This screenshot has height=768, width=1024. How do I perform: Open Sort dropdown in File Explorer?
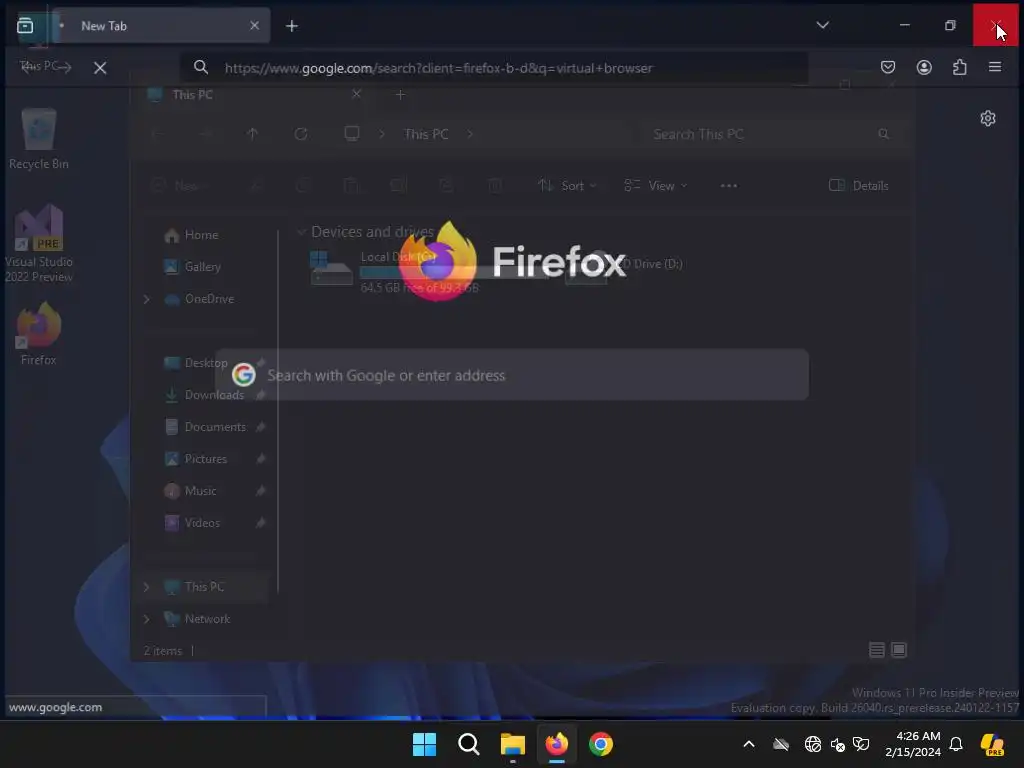pos(567,185)
